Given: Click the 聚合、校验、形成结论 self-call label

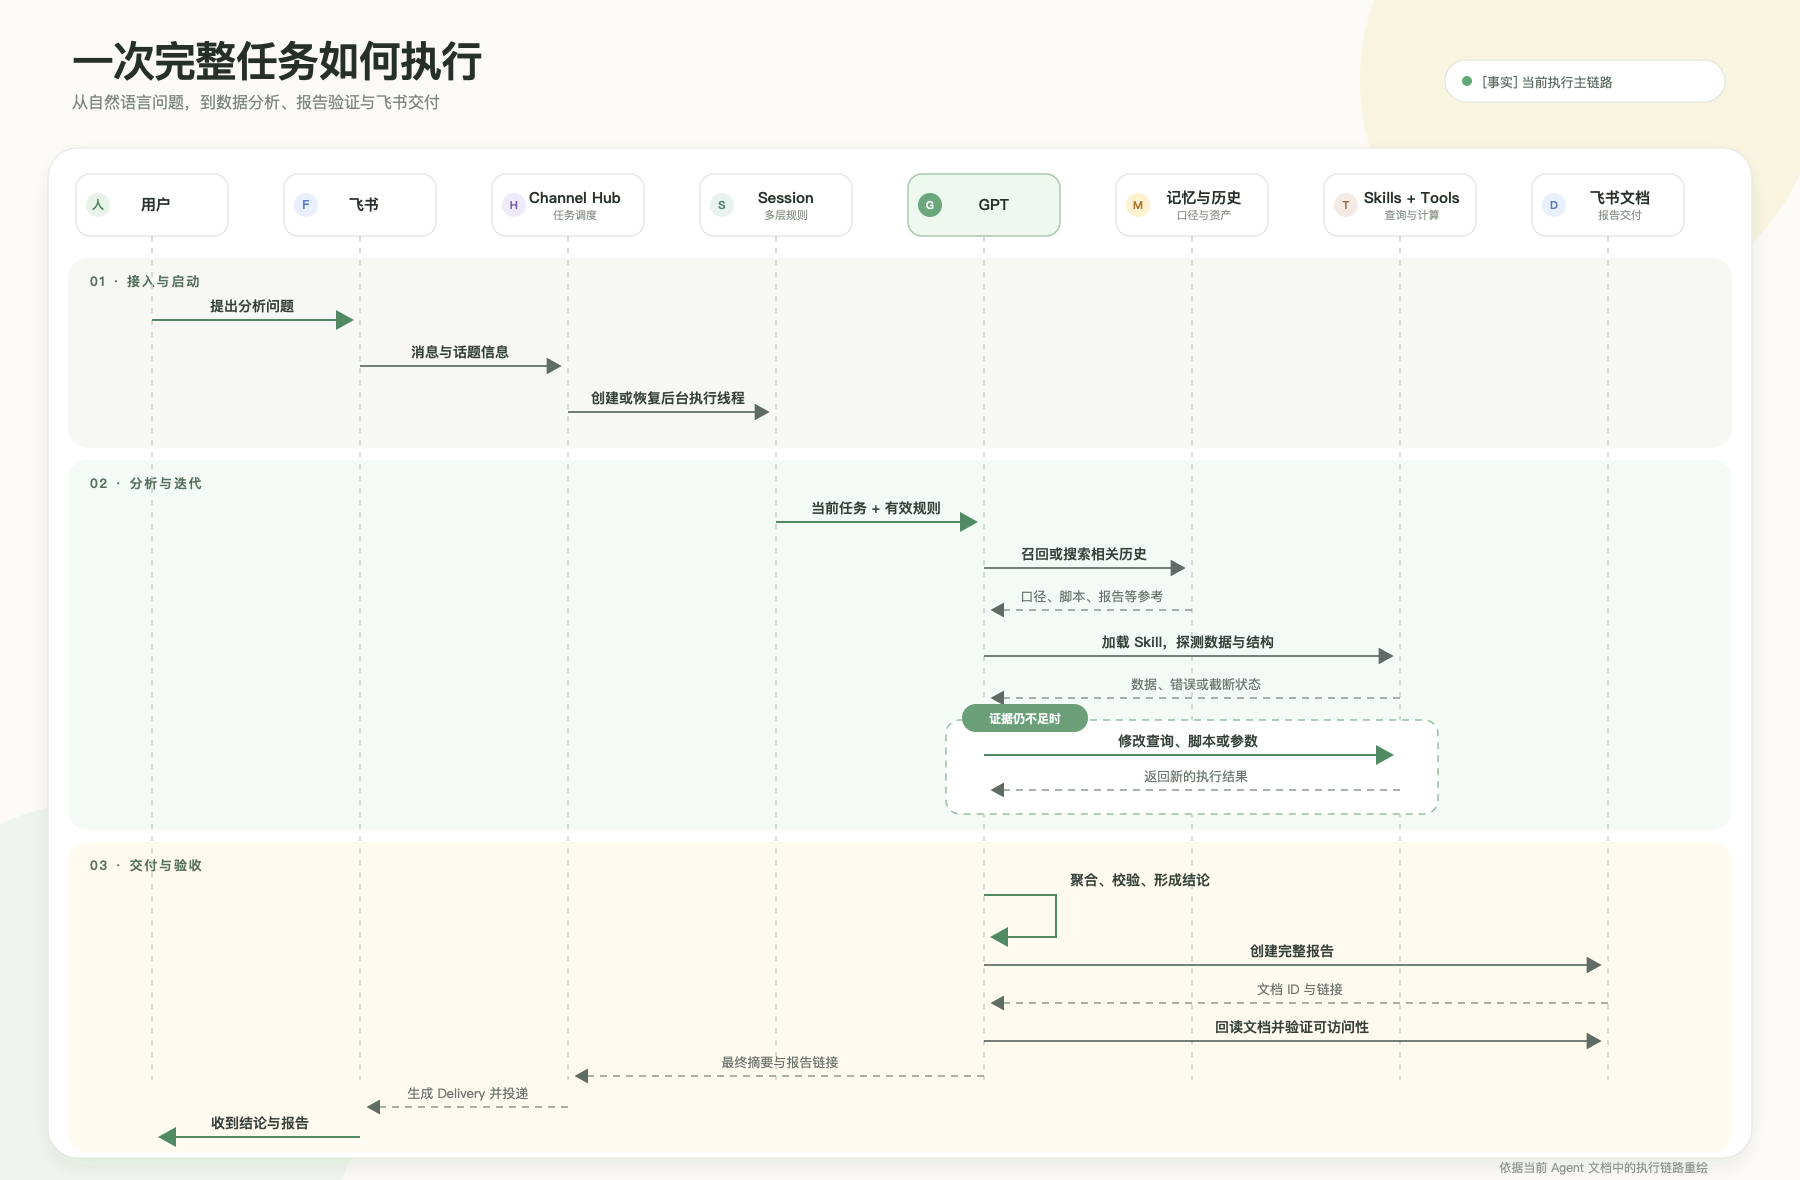Looking at the screenshot, I should (x=1140, y=880).
